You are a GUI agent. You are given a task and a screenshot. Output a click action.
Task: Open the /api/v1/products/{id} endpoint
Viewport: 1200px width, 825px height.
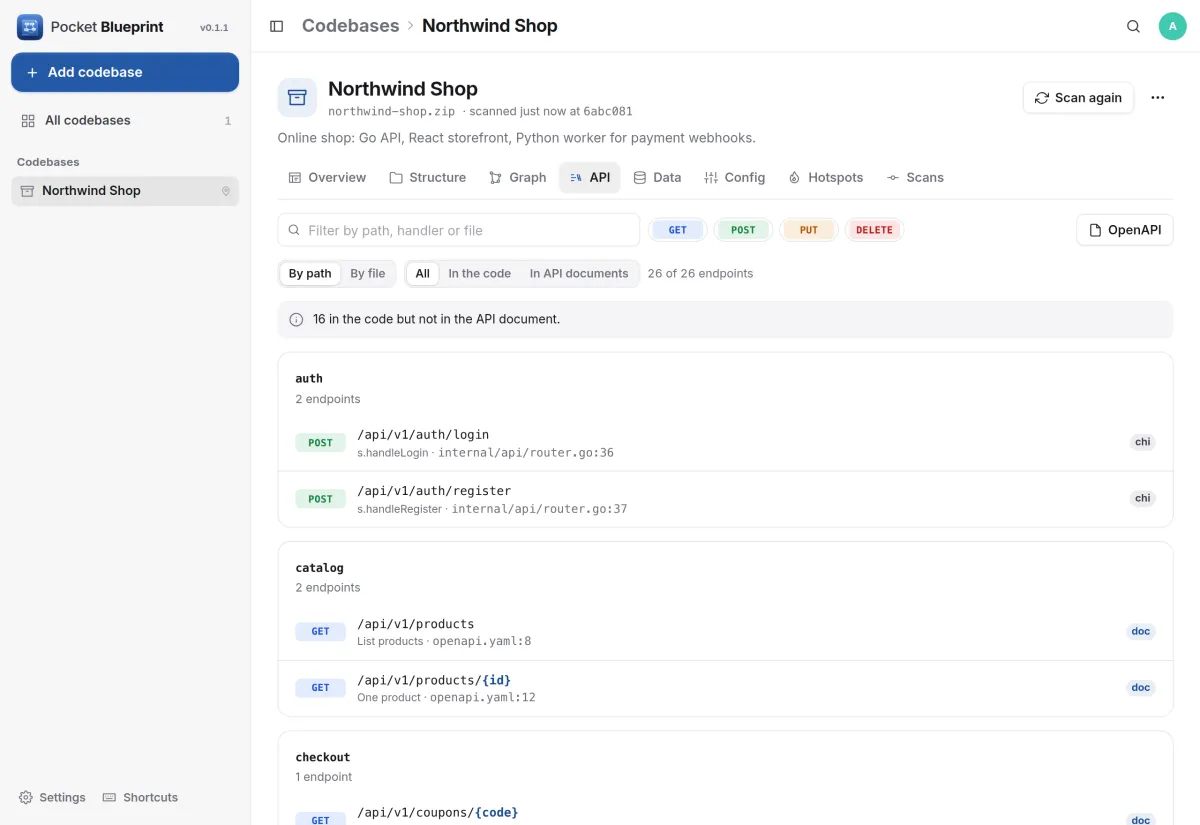pos(725,688)
